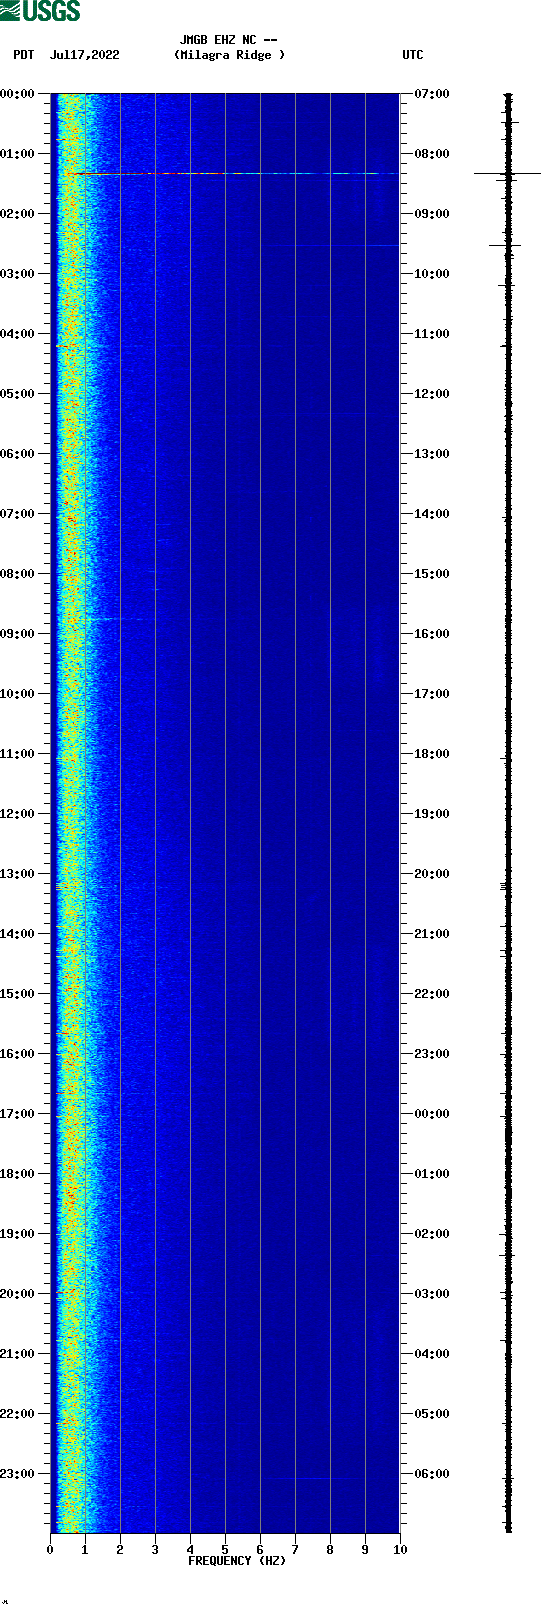
Task: Click the 06:00 PDT time label
Action: (17, 454)
